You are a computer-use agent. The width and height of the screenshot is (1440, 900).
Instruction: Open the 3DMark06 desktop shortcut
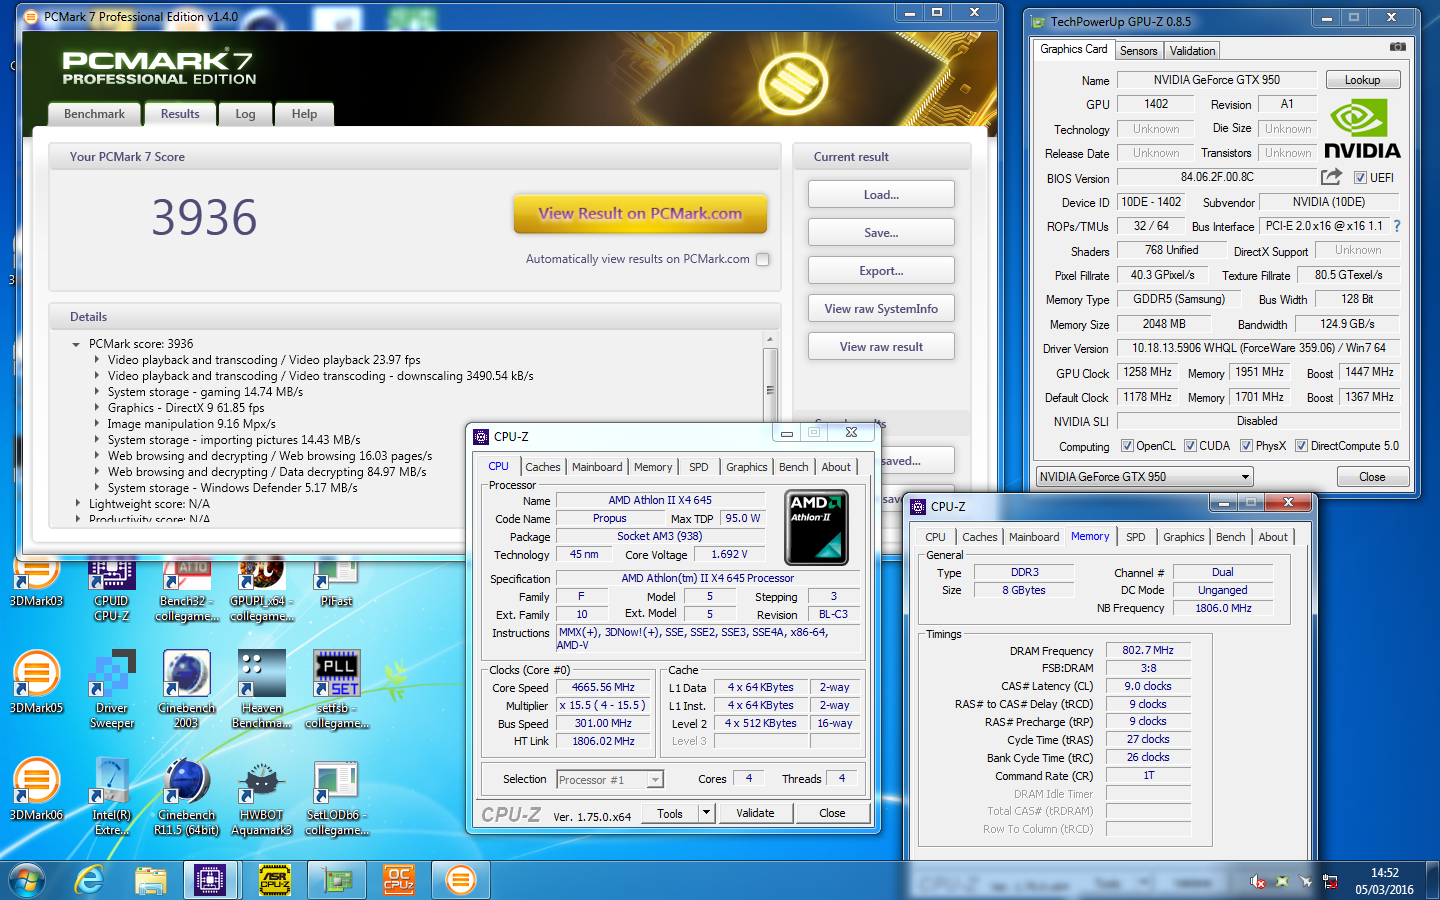(36, 789)
